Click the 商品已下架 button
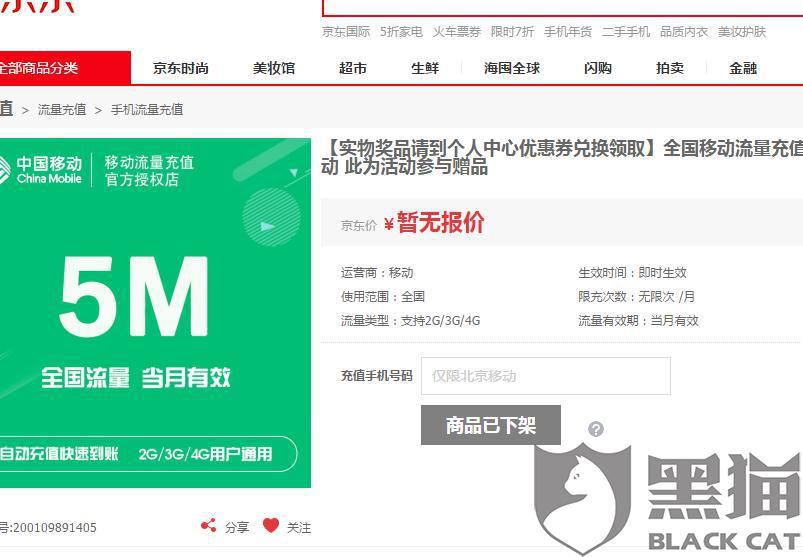The image size is (803, 557). click(x=491, y=425)
